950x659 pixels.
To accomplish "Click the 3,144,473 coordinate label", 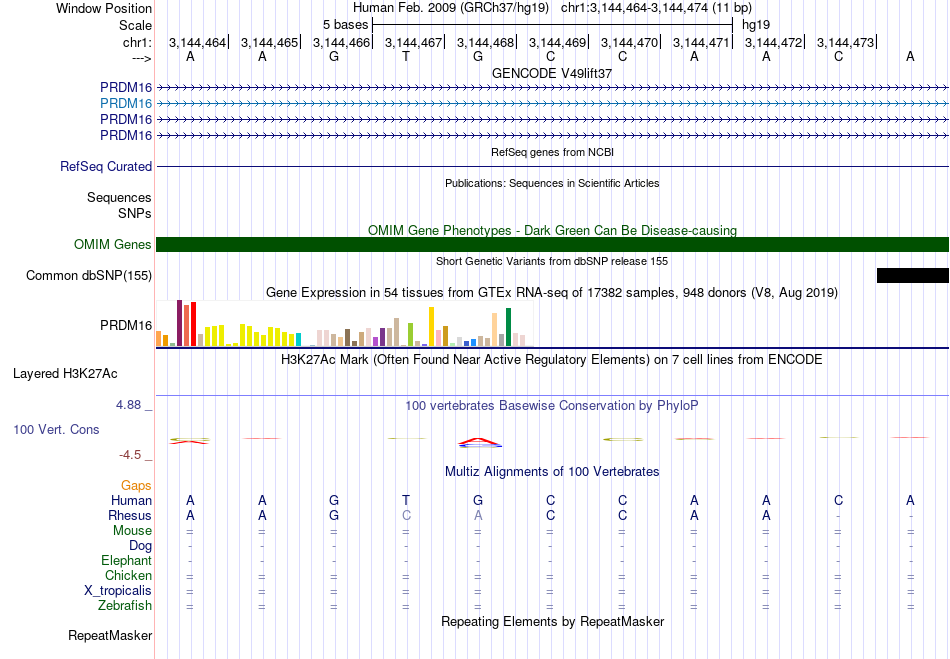I will pos(845,42).
